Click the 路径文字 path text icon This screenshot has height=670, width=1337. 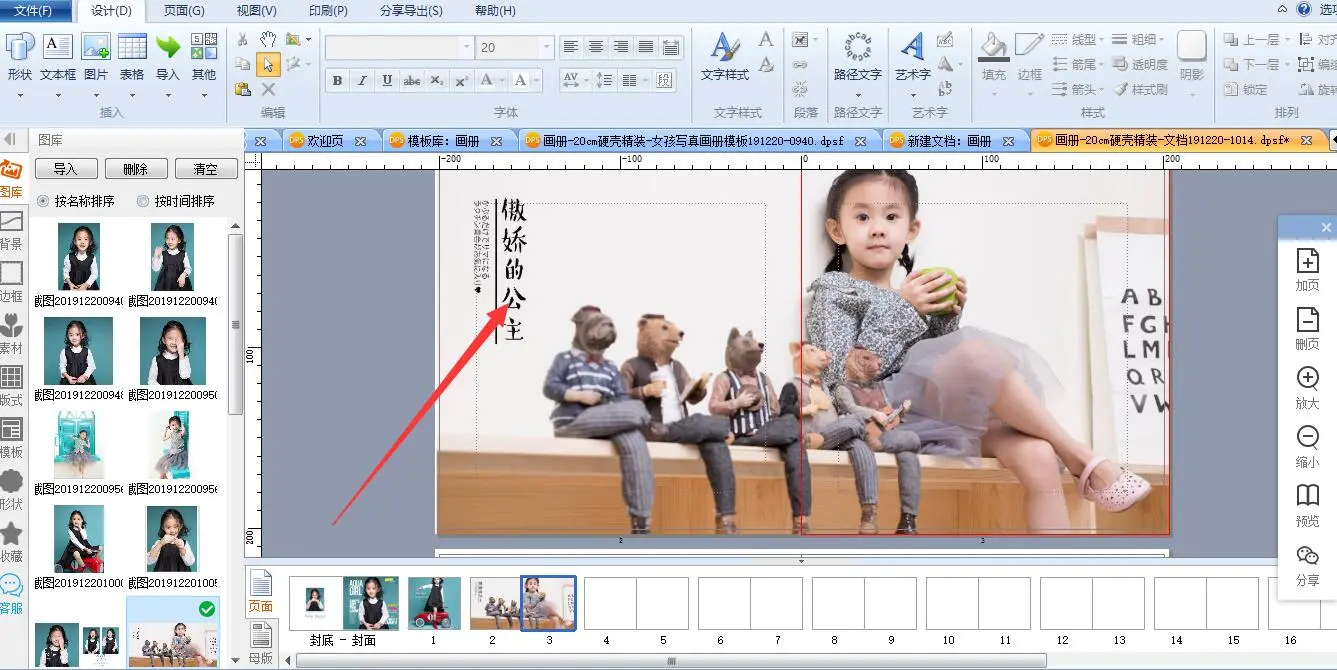[857, 56]
